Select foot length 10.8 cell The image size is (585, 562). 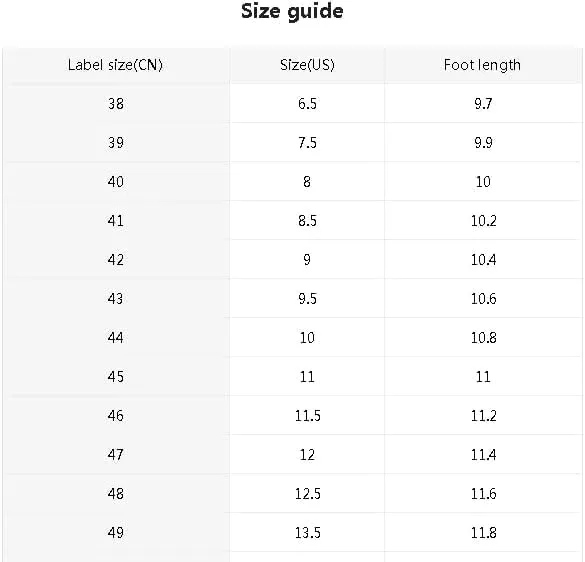pos(483,338)
